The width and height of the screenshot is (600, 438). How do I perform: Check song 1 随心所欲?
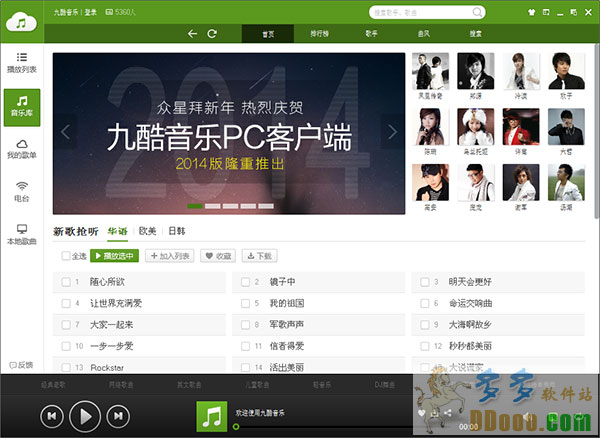(x=66, y=282)
